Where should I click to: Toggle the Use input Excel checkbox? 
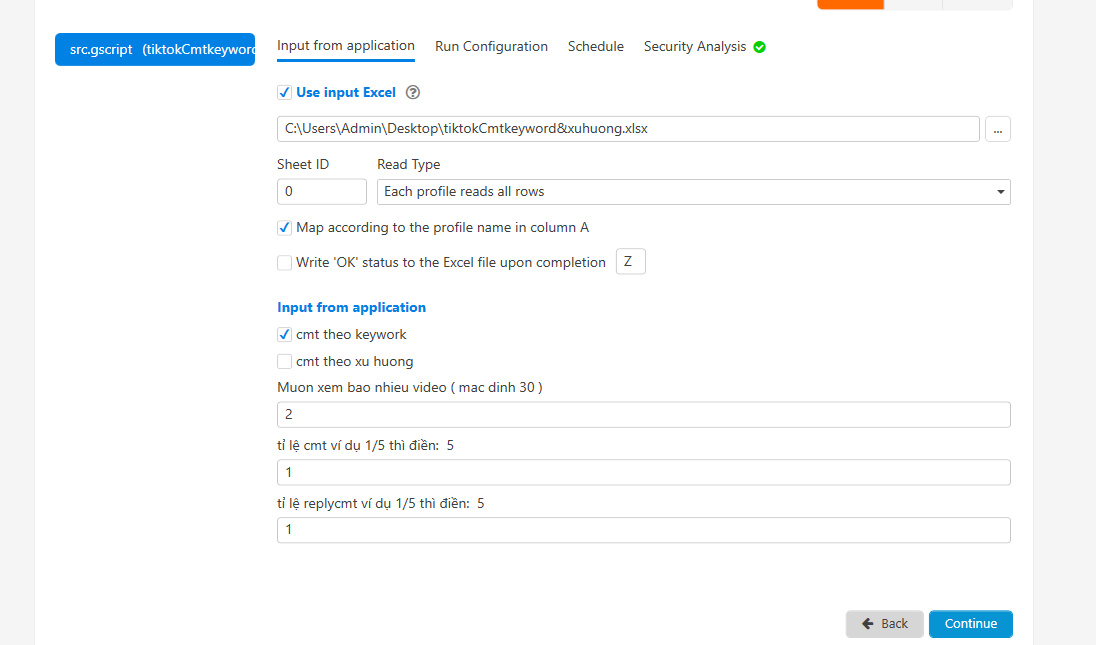click(285, 93)
